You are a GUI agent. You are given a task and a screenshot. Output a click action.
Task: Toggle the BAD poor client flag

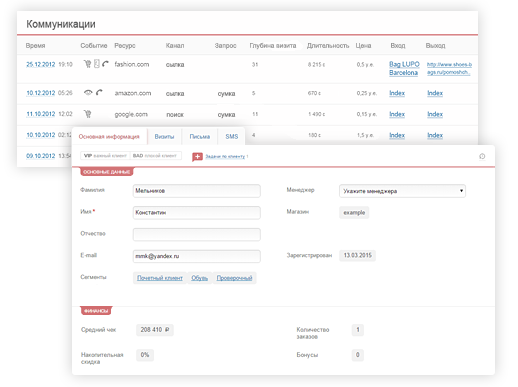[x=155, y=156]
